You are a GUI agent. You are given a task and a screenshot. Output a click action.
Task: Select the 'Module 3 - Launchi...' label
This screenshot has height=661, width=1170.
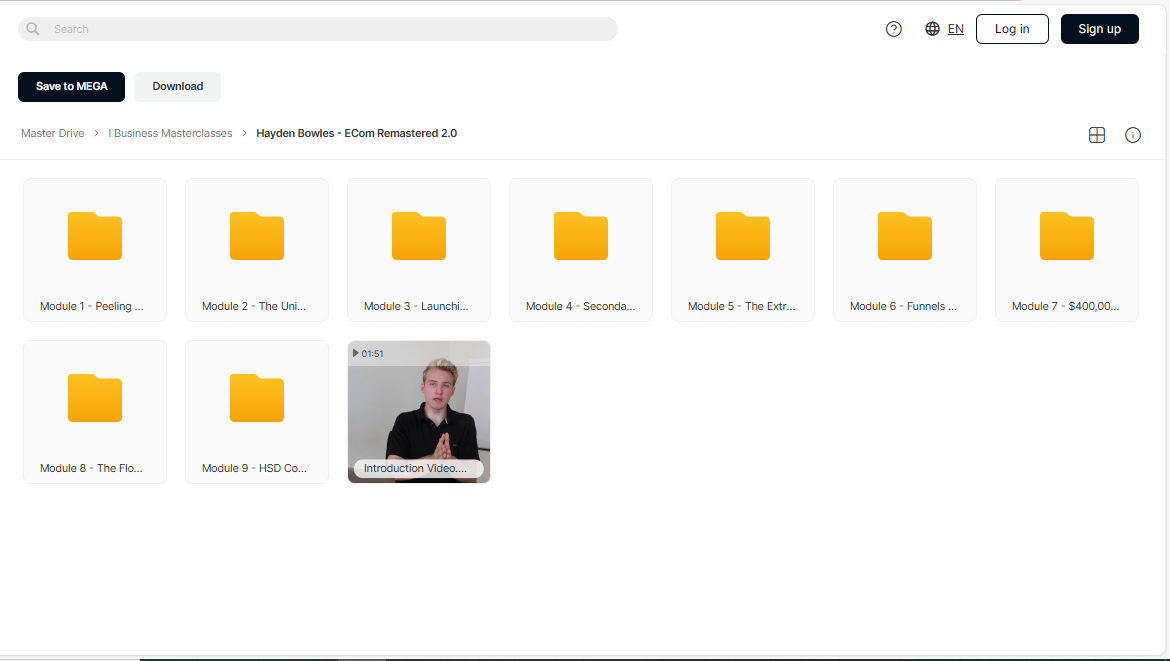pos(416,307)
